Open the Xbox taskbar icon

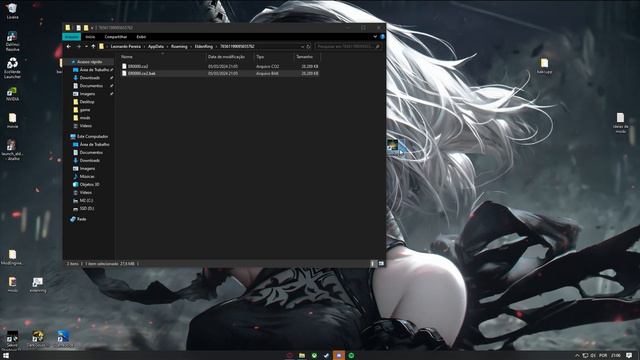[314, 356]
